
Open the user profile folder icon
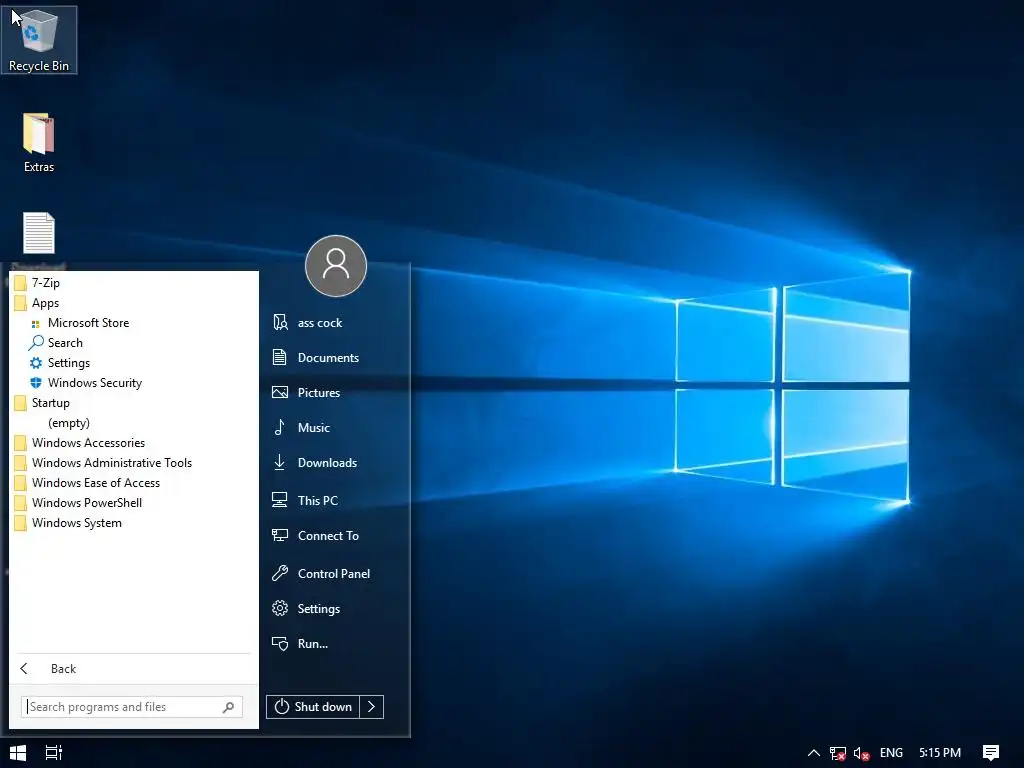coord(280,322)
